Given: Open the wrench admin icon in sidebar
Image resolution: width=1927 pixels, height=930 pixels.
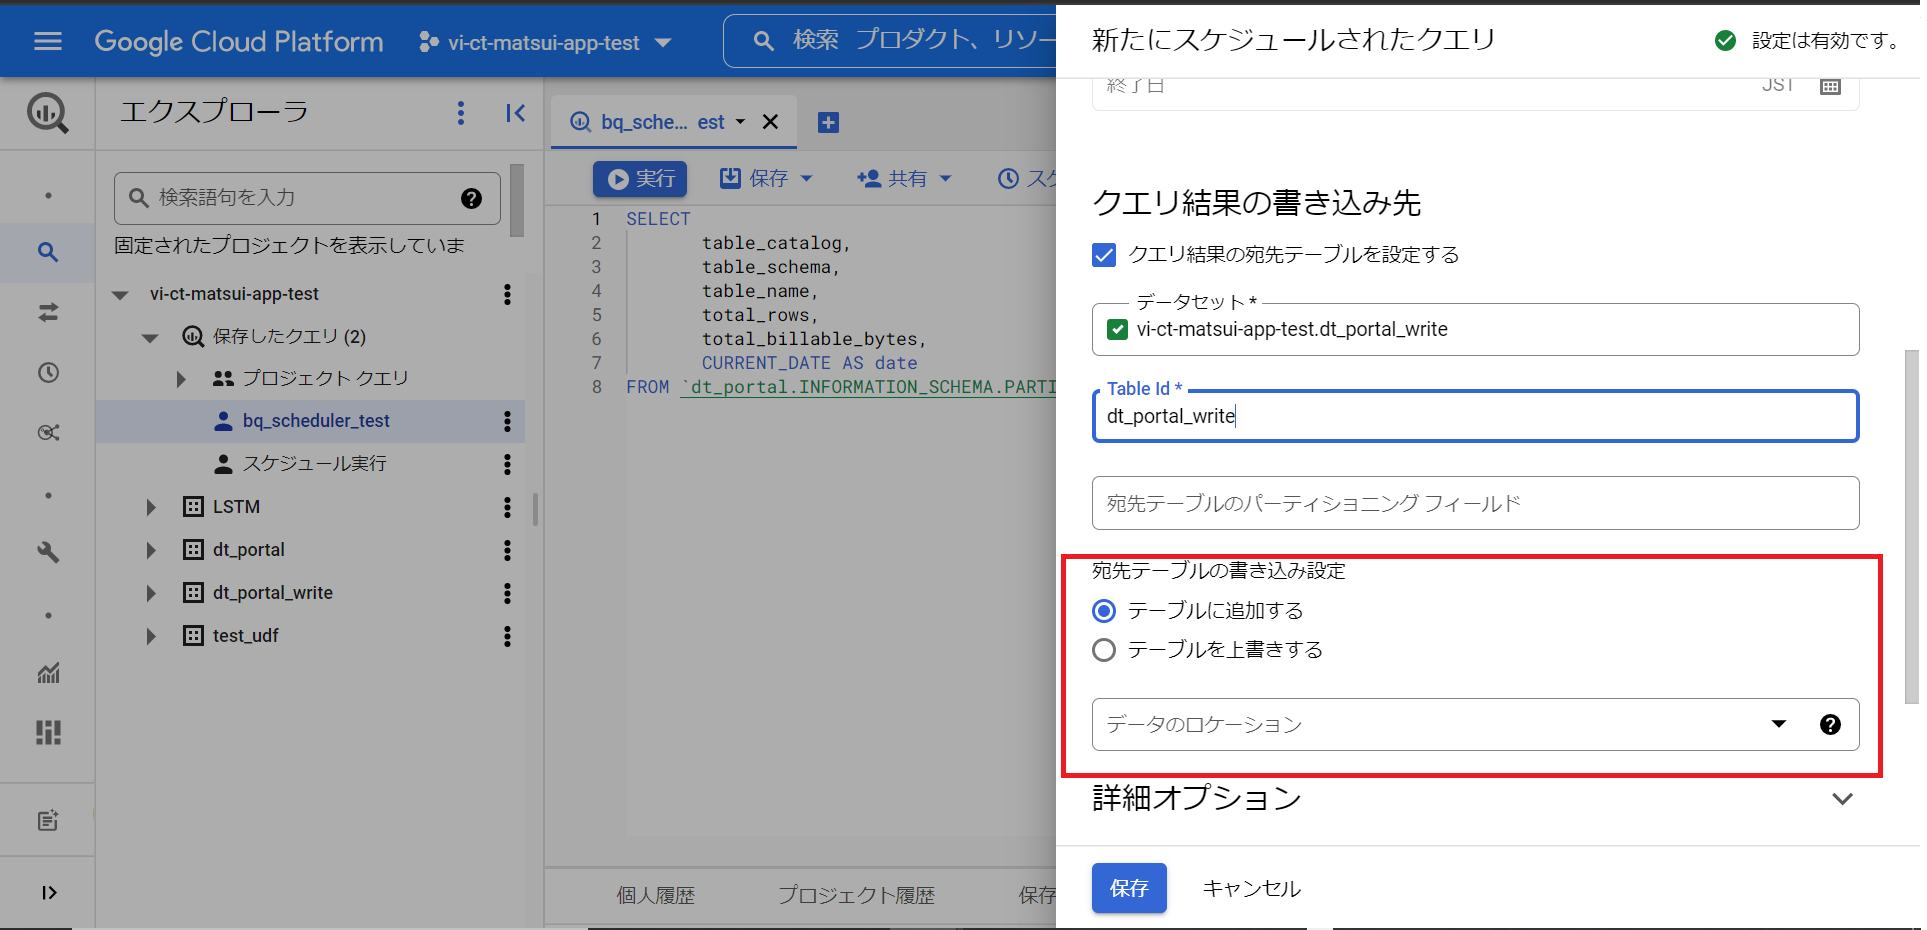Looking at the screenshot, I should (x=48, y=553).
